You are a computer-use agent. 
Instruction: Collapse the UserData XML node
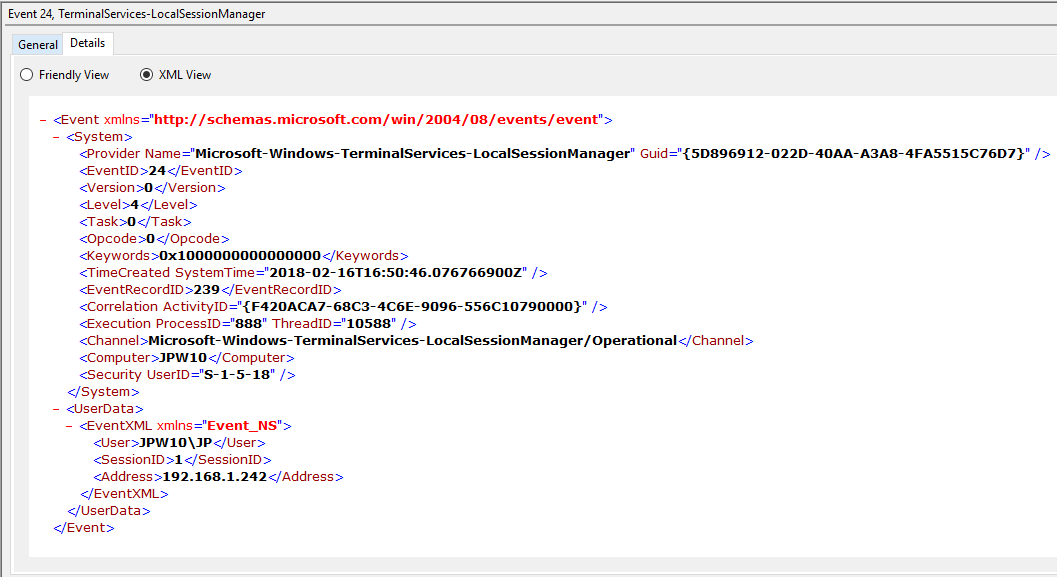57,409
